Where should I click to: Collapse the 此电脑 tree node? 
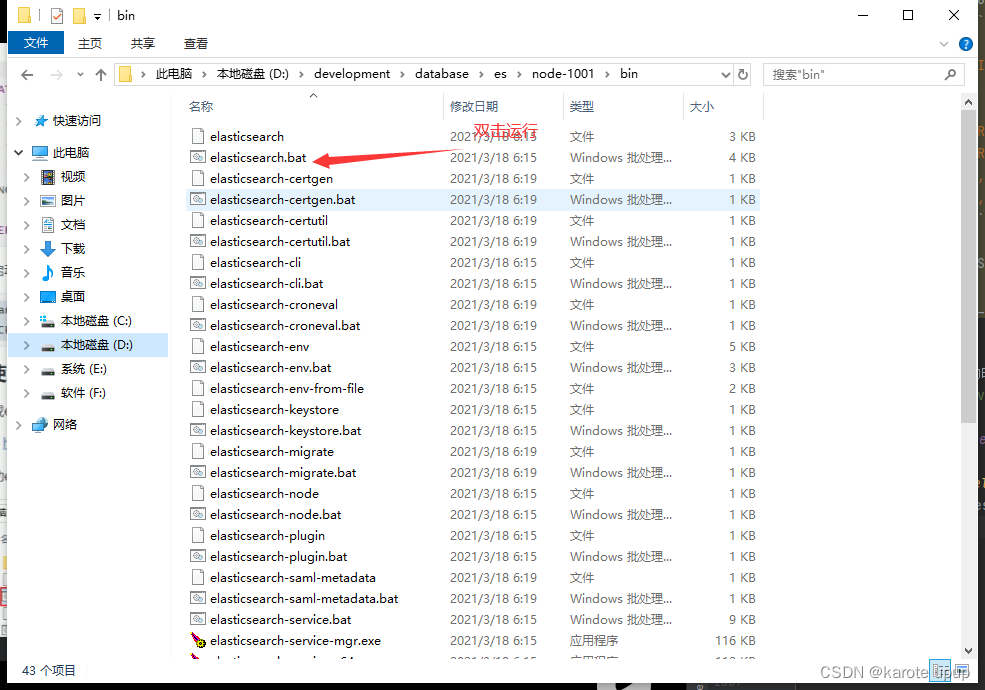click(18, 152)
